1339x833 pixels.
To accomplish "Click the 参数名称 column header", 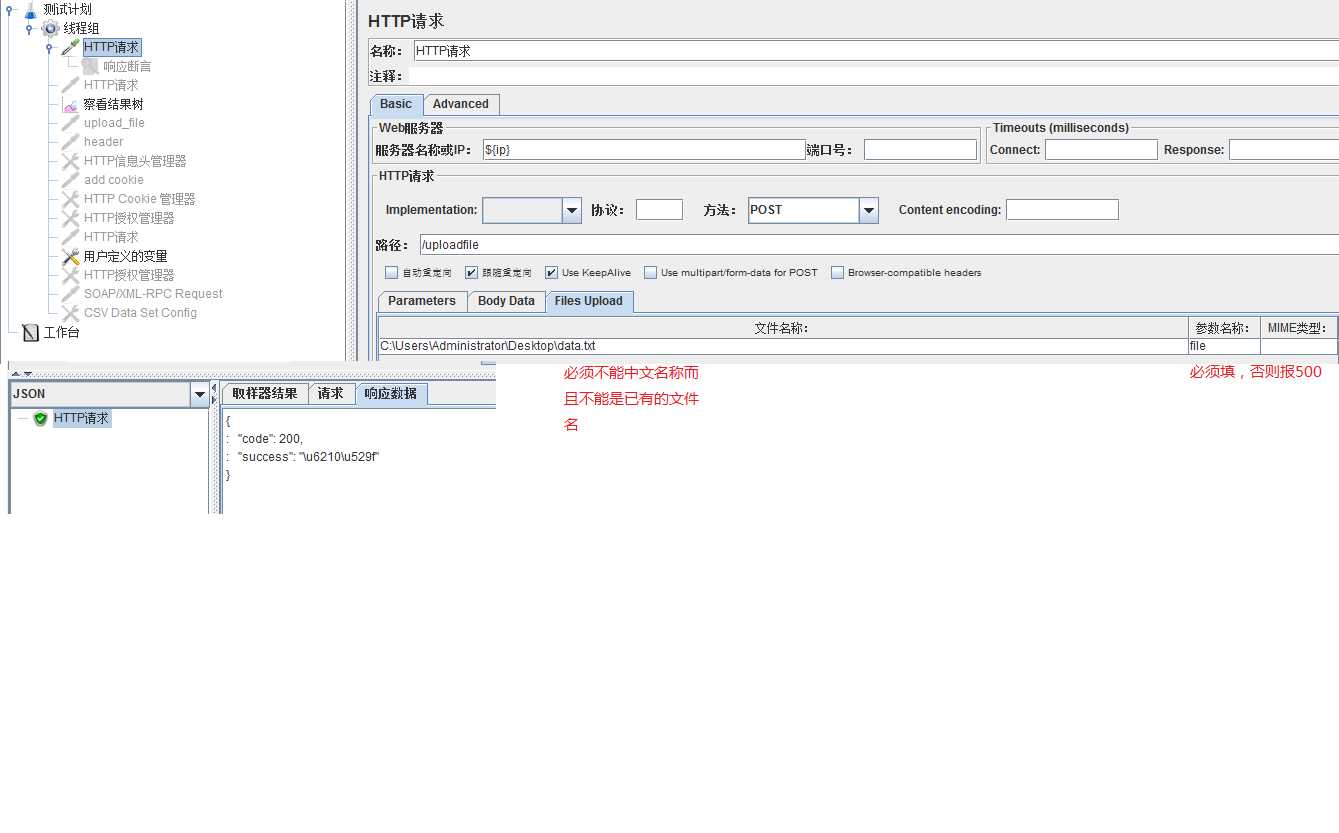I will click(1224, 328).
